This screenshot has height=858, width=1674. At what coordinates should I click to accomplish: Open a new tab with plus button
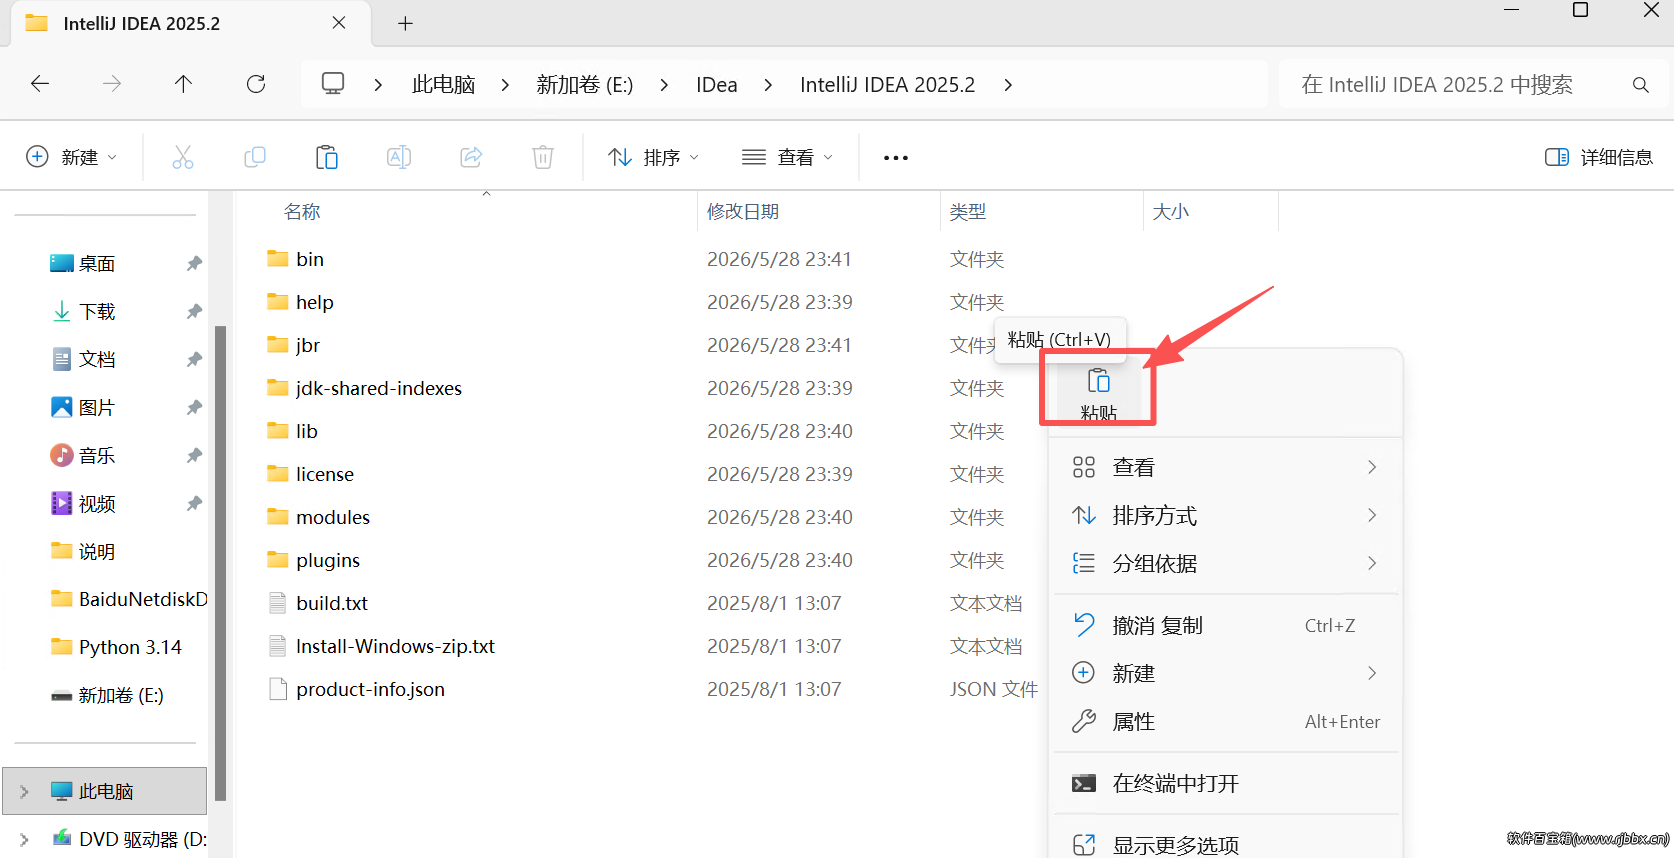pyautogui.click(x=405, y=23)
